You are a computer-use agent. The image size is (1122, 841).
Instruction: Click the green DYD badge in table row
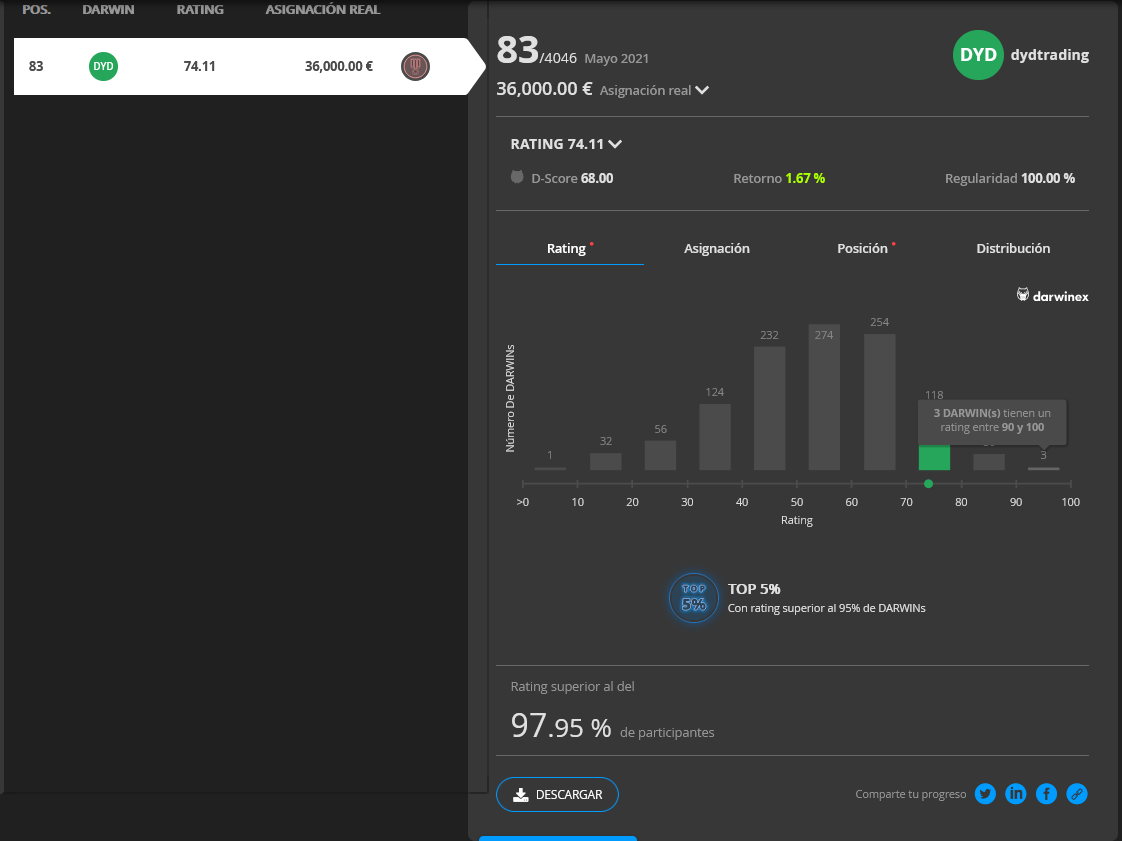point(103,67)
